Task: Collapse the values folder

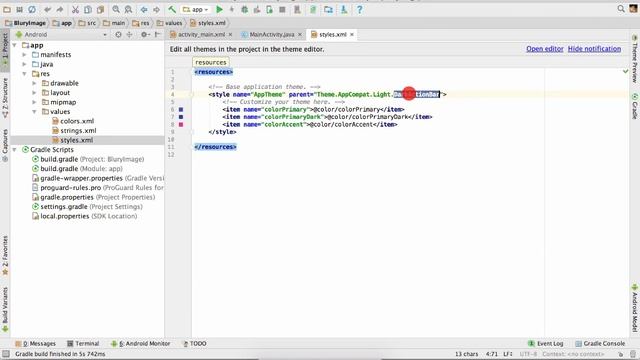Action: (34, 112)
